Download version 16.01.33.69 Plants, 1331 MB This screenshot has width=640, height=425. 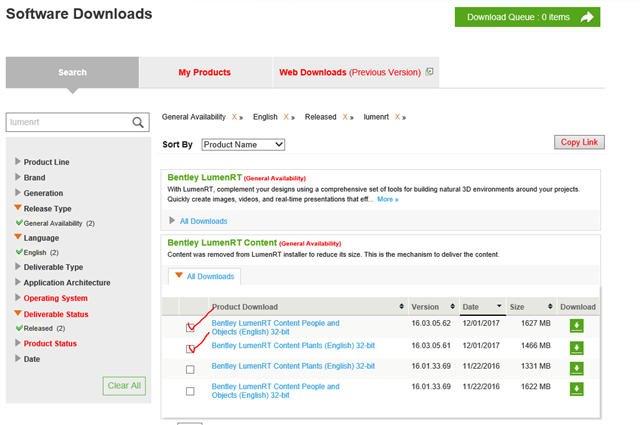pos(576,368)
